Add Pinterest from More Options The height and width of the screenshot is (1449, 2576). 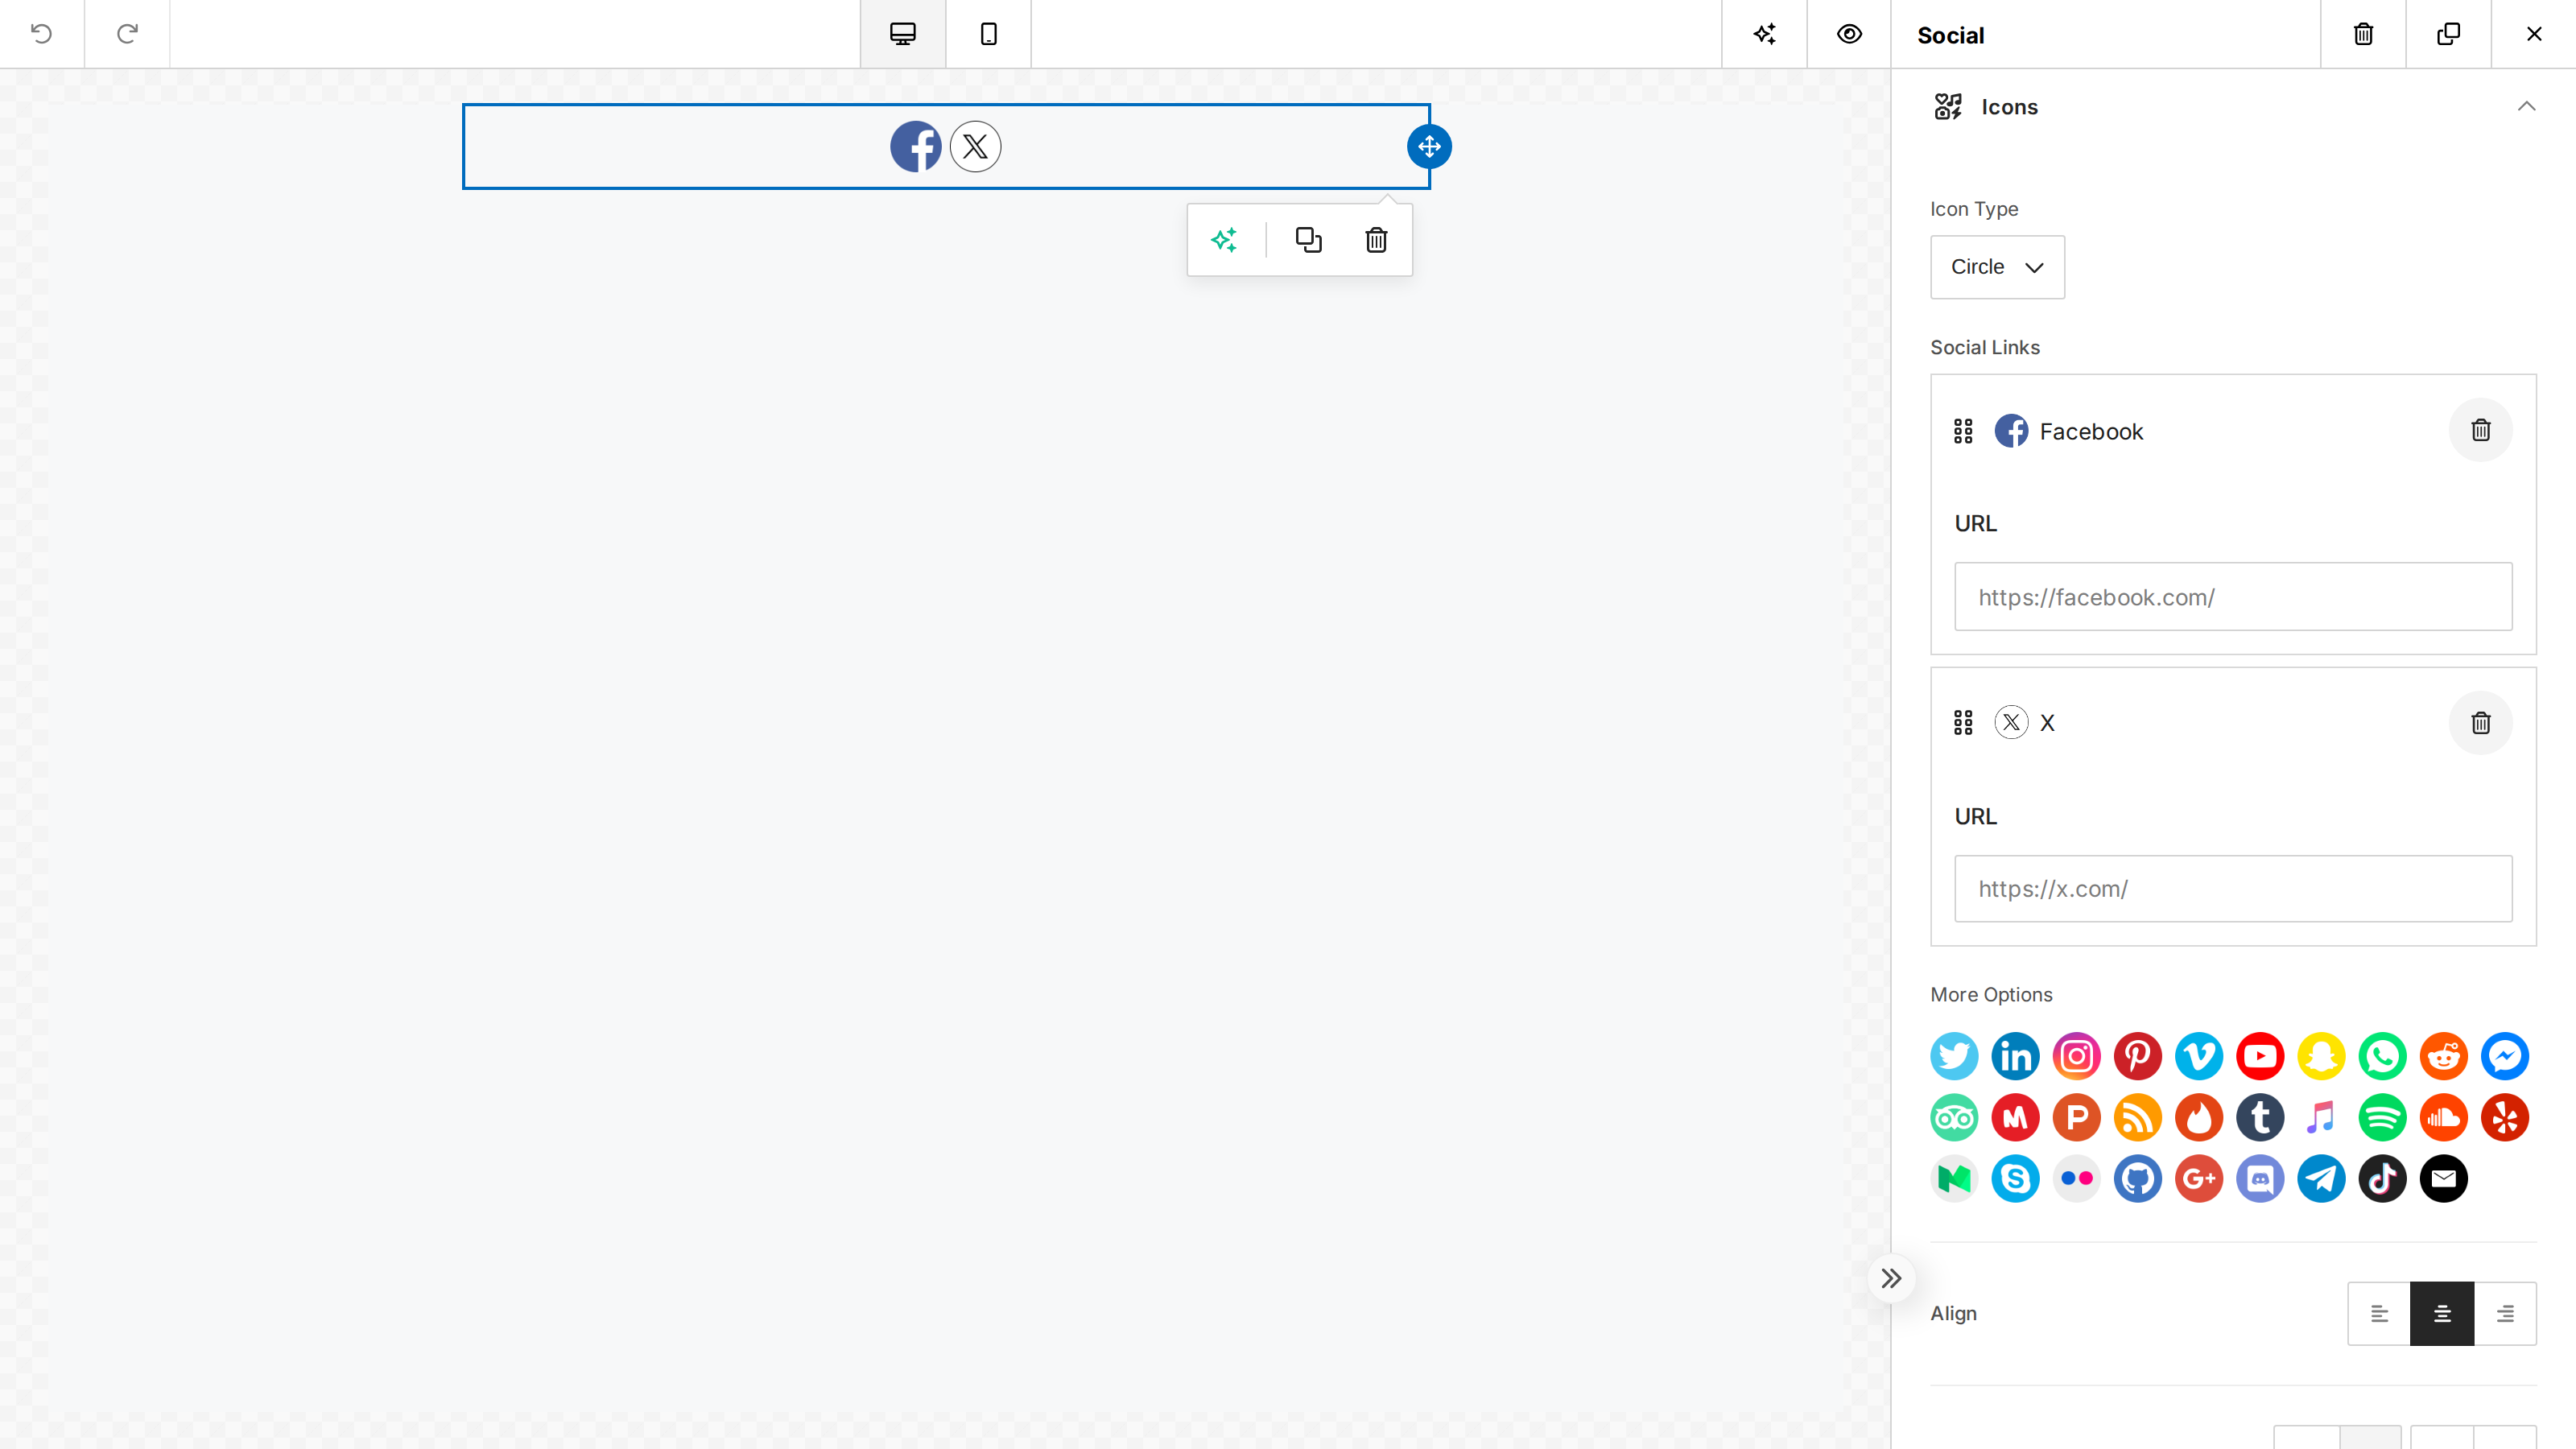(2138, 1056)
